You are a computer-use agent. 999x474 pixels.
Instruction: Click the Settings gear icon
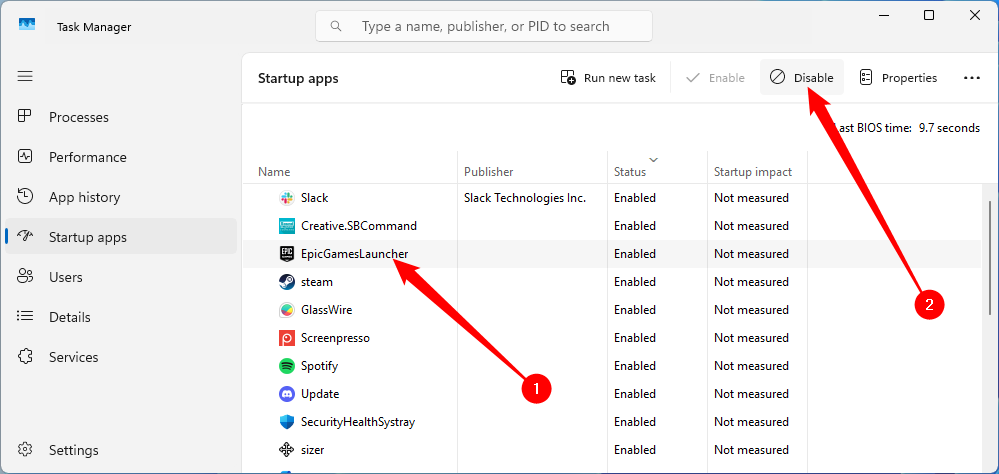pyautogui.click(x=25, y=450)
